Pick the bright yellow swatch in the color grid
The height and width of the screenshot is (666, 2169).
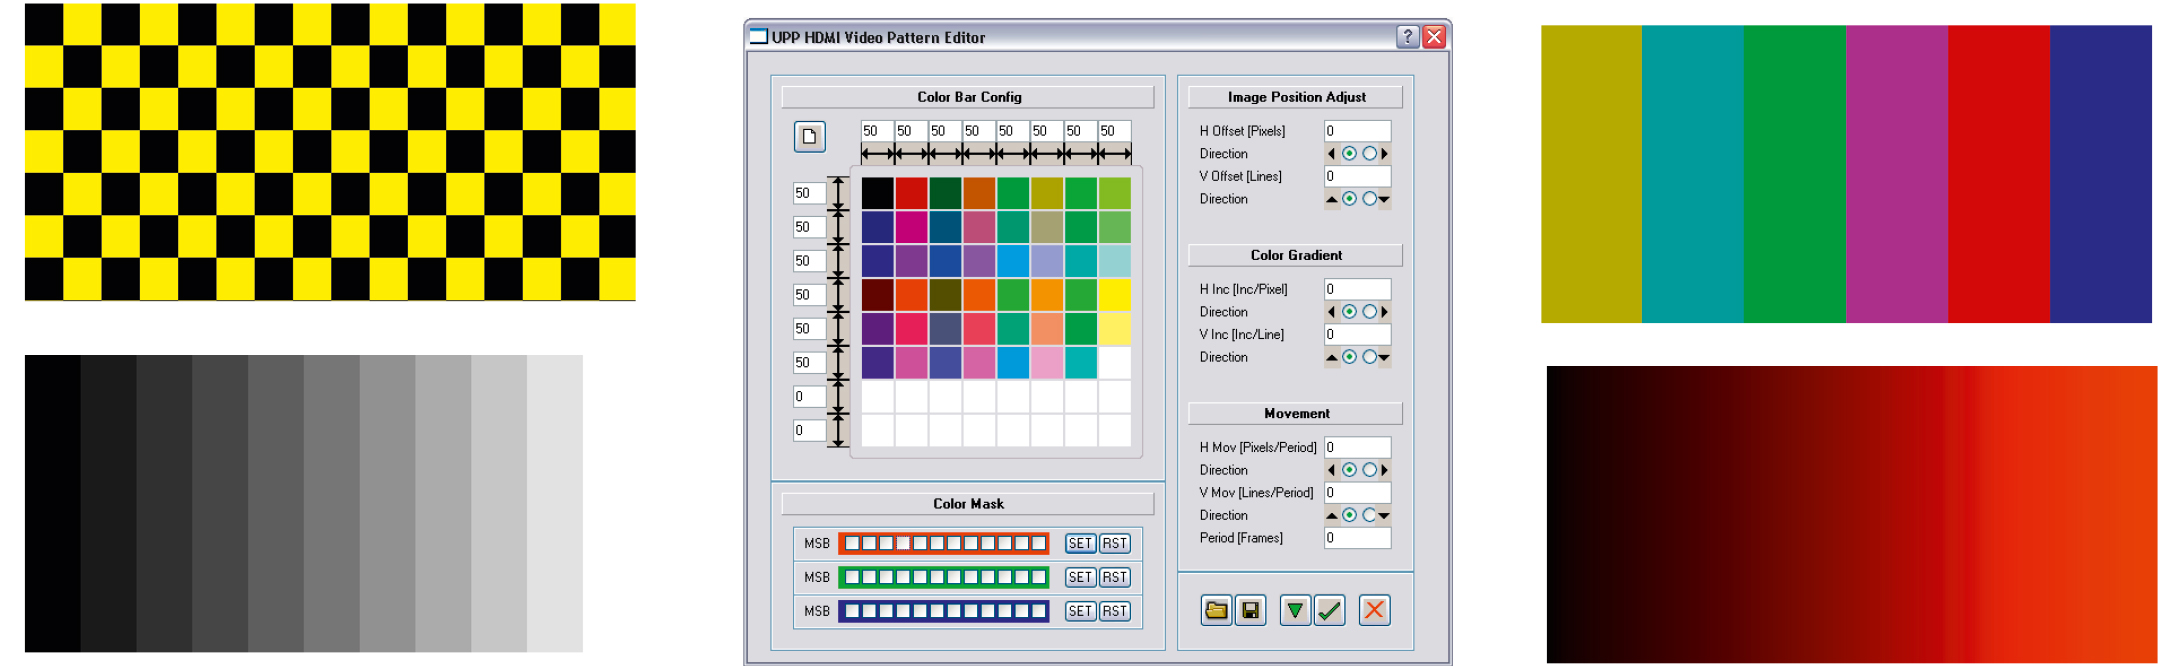point(1114,295)
